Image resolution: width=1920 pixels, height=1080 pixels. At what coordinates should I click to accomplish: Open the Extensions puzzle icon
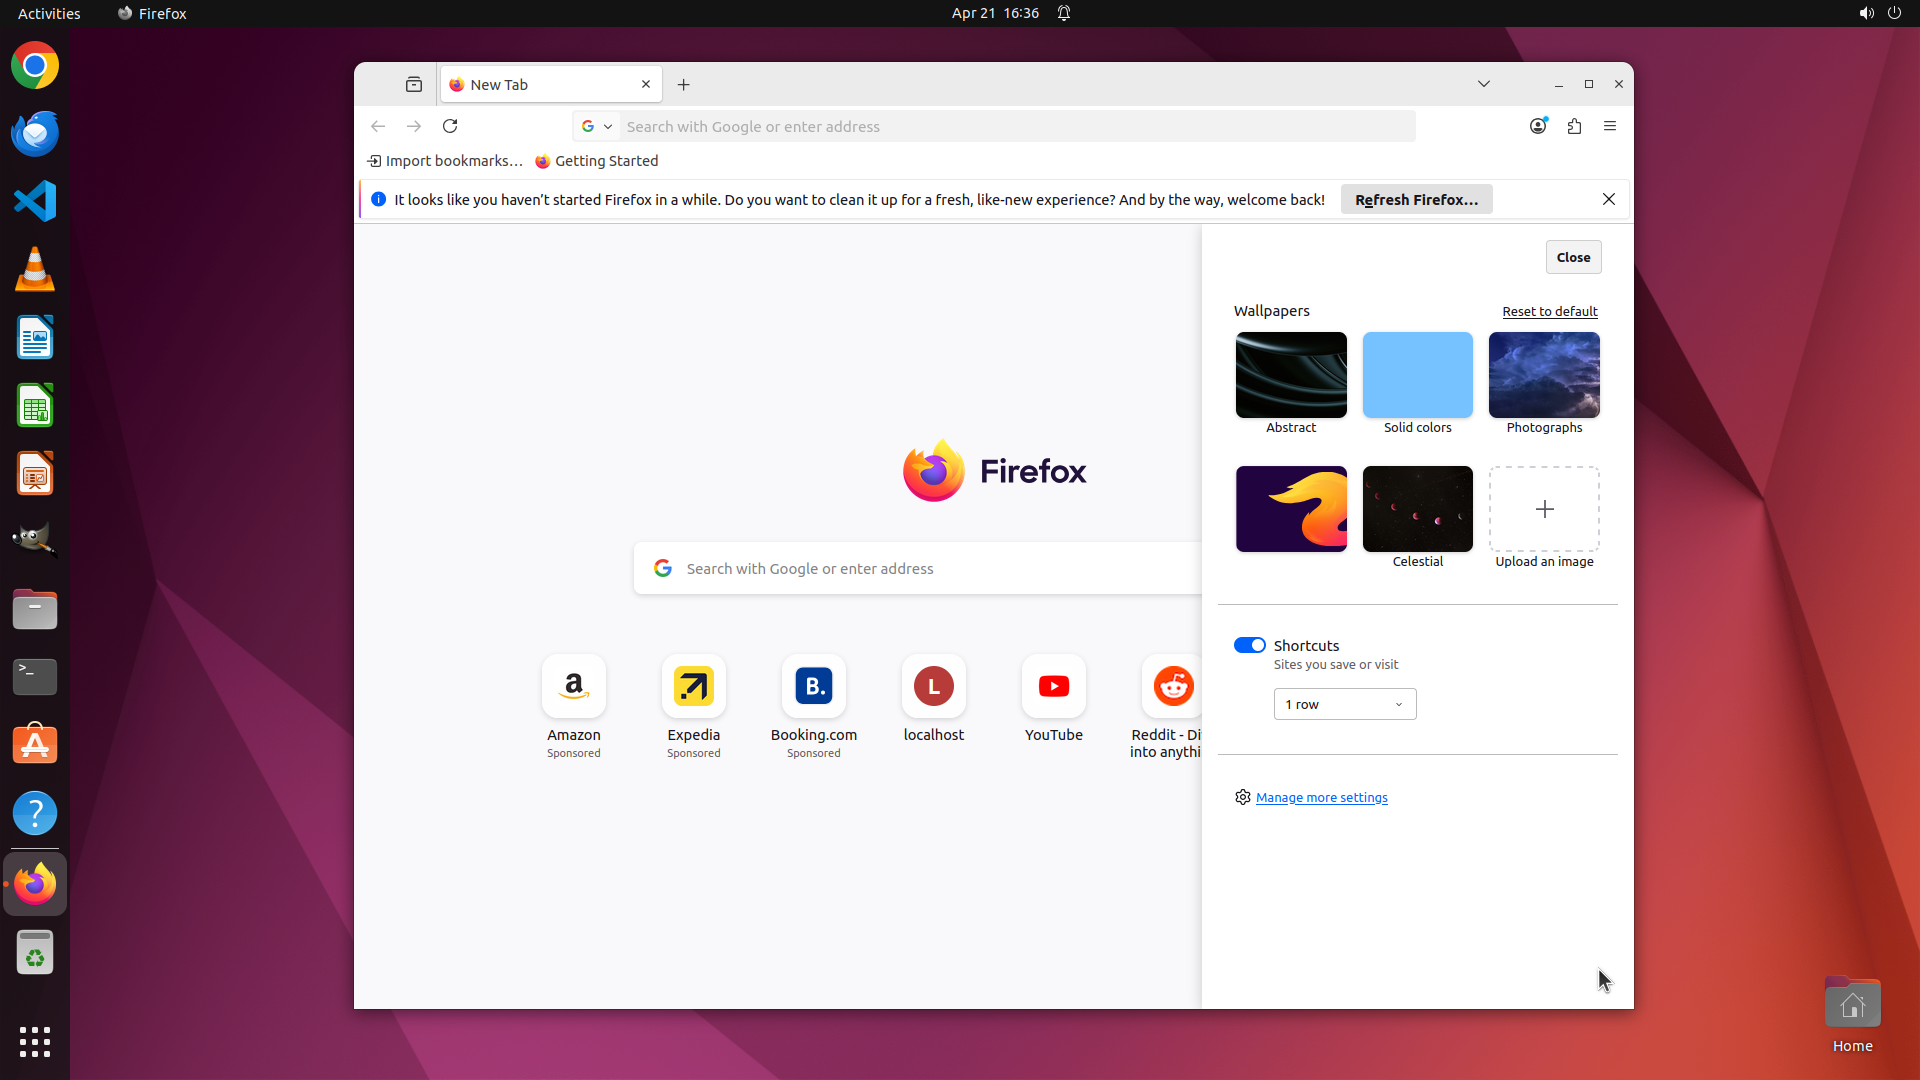(x=1574, y=126)
